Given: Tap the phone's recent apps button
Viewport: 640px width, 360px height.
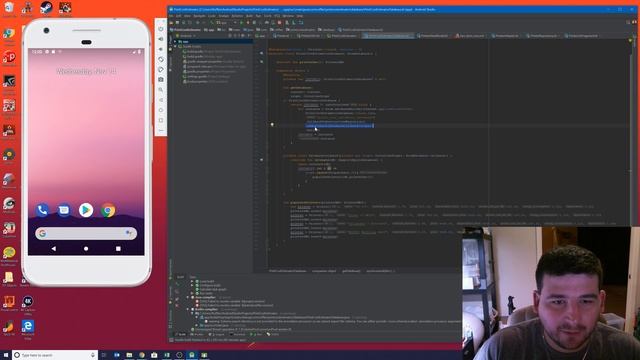Looking at the screenshot, I should click(x=118, y=249).
